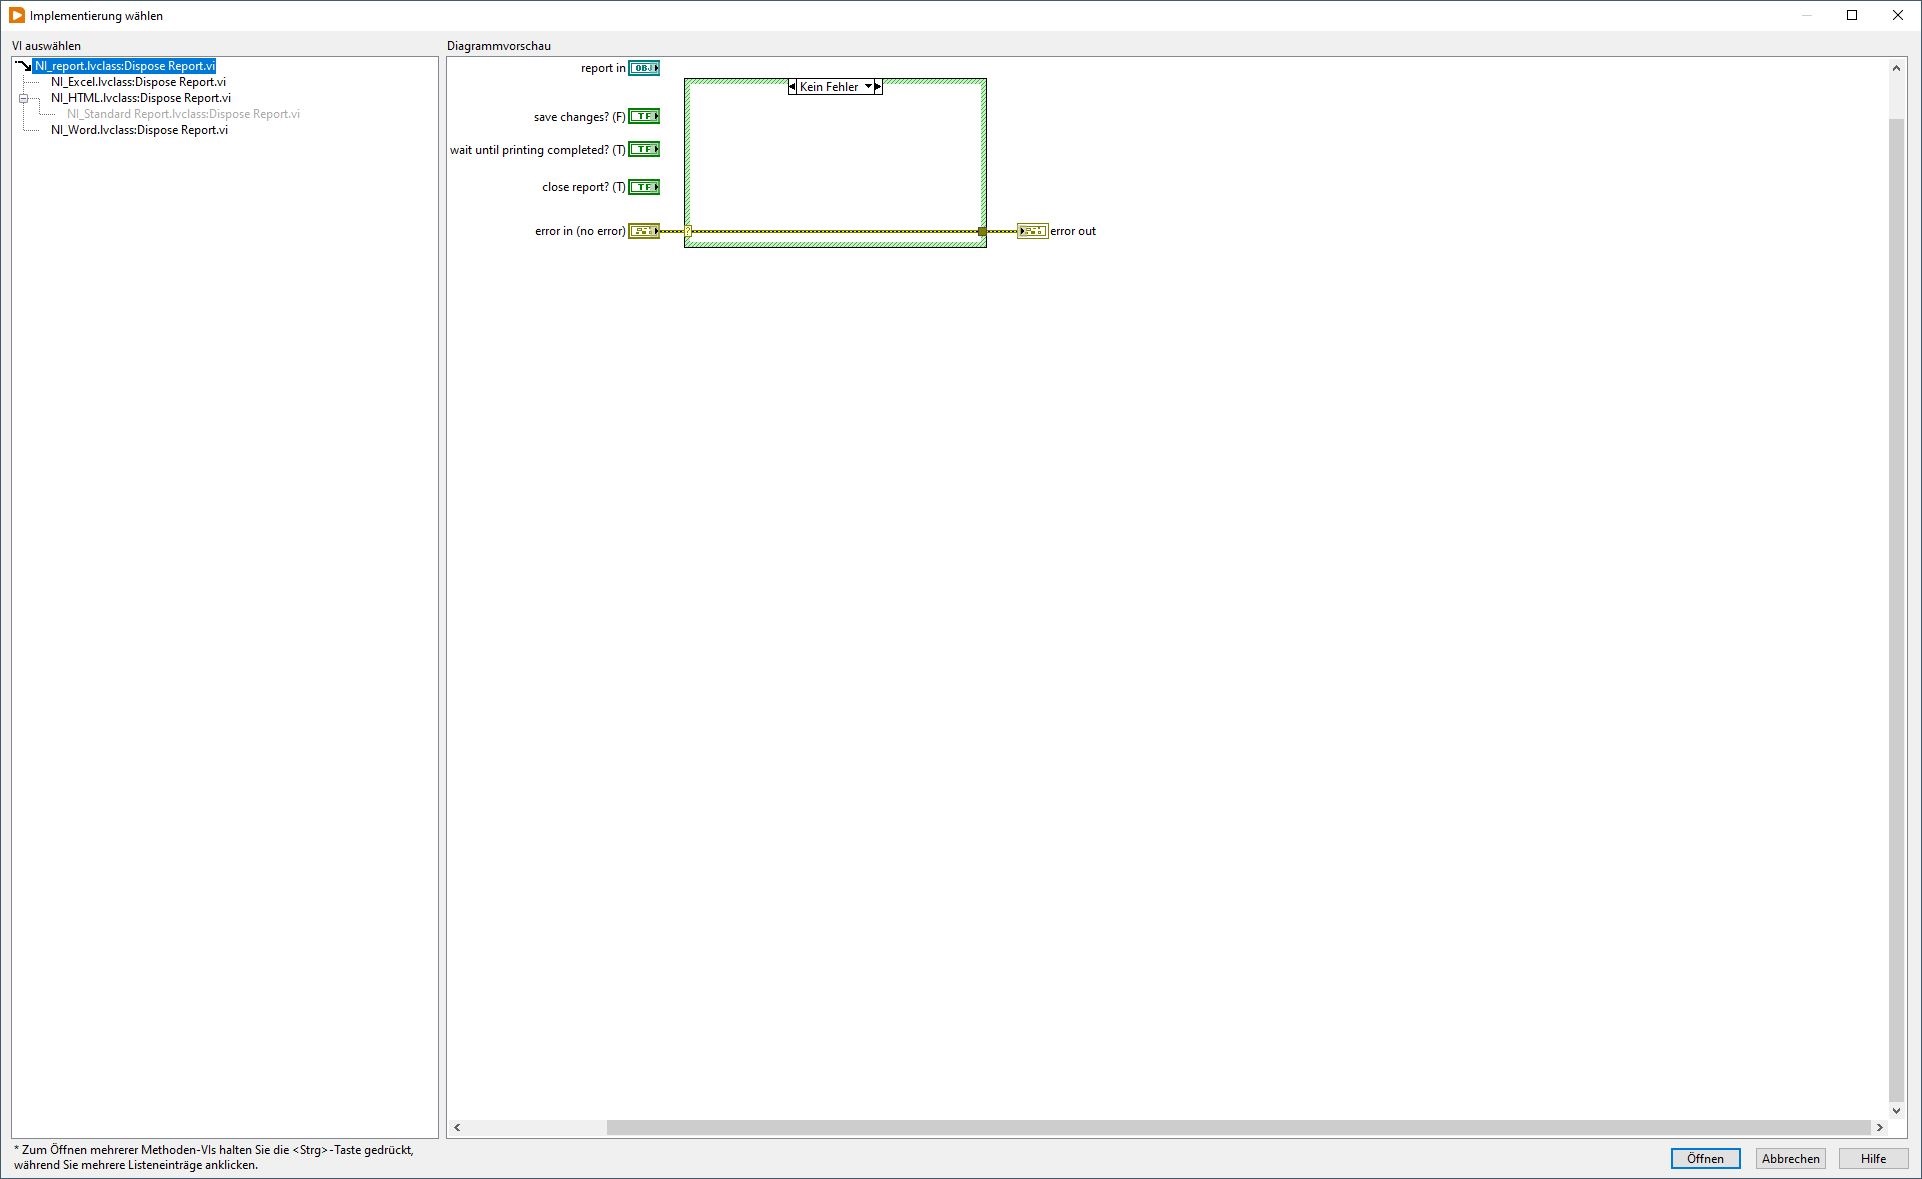Screen dimensions: 1922x1179
Task: Click the error in cluster terminal
Action: (643, 231)
